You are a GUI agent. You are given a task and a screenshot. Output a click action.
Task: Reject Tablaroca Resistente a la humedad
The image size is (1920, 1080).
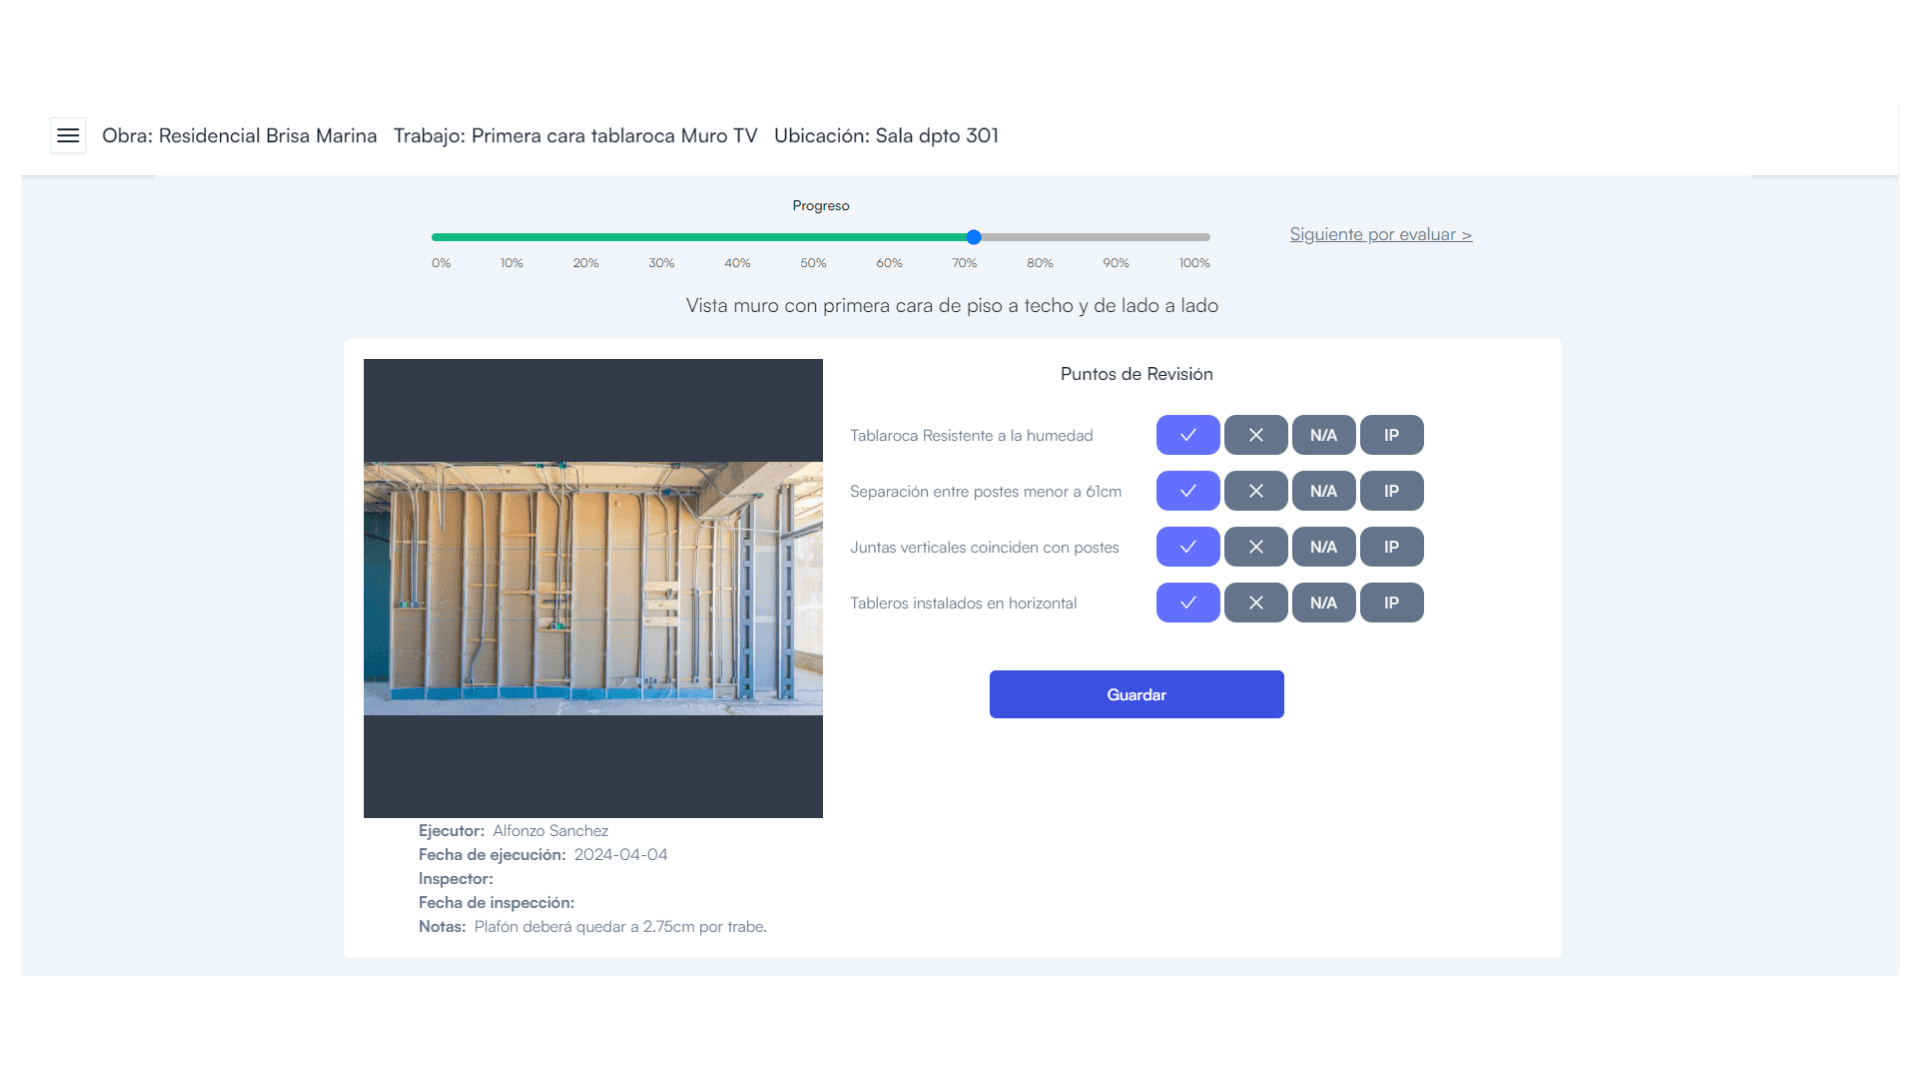point(1255,435)
